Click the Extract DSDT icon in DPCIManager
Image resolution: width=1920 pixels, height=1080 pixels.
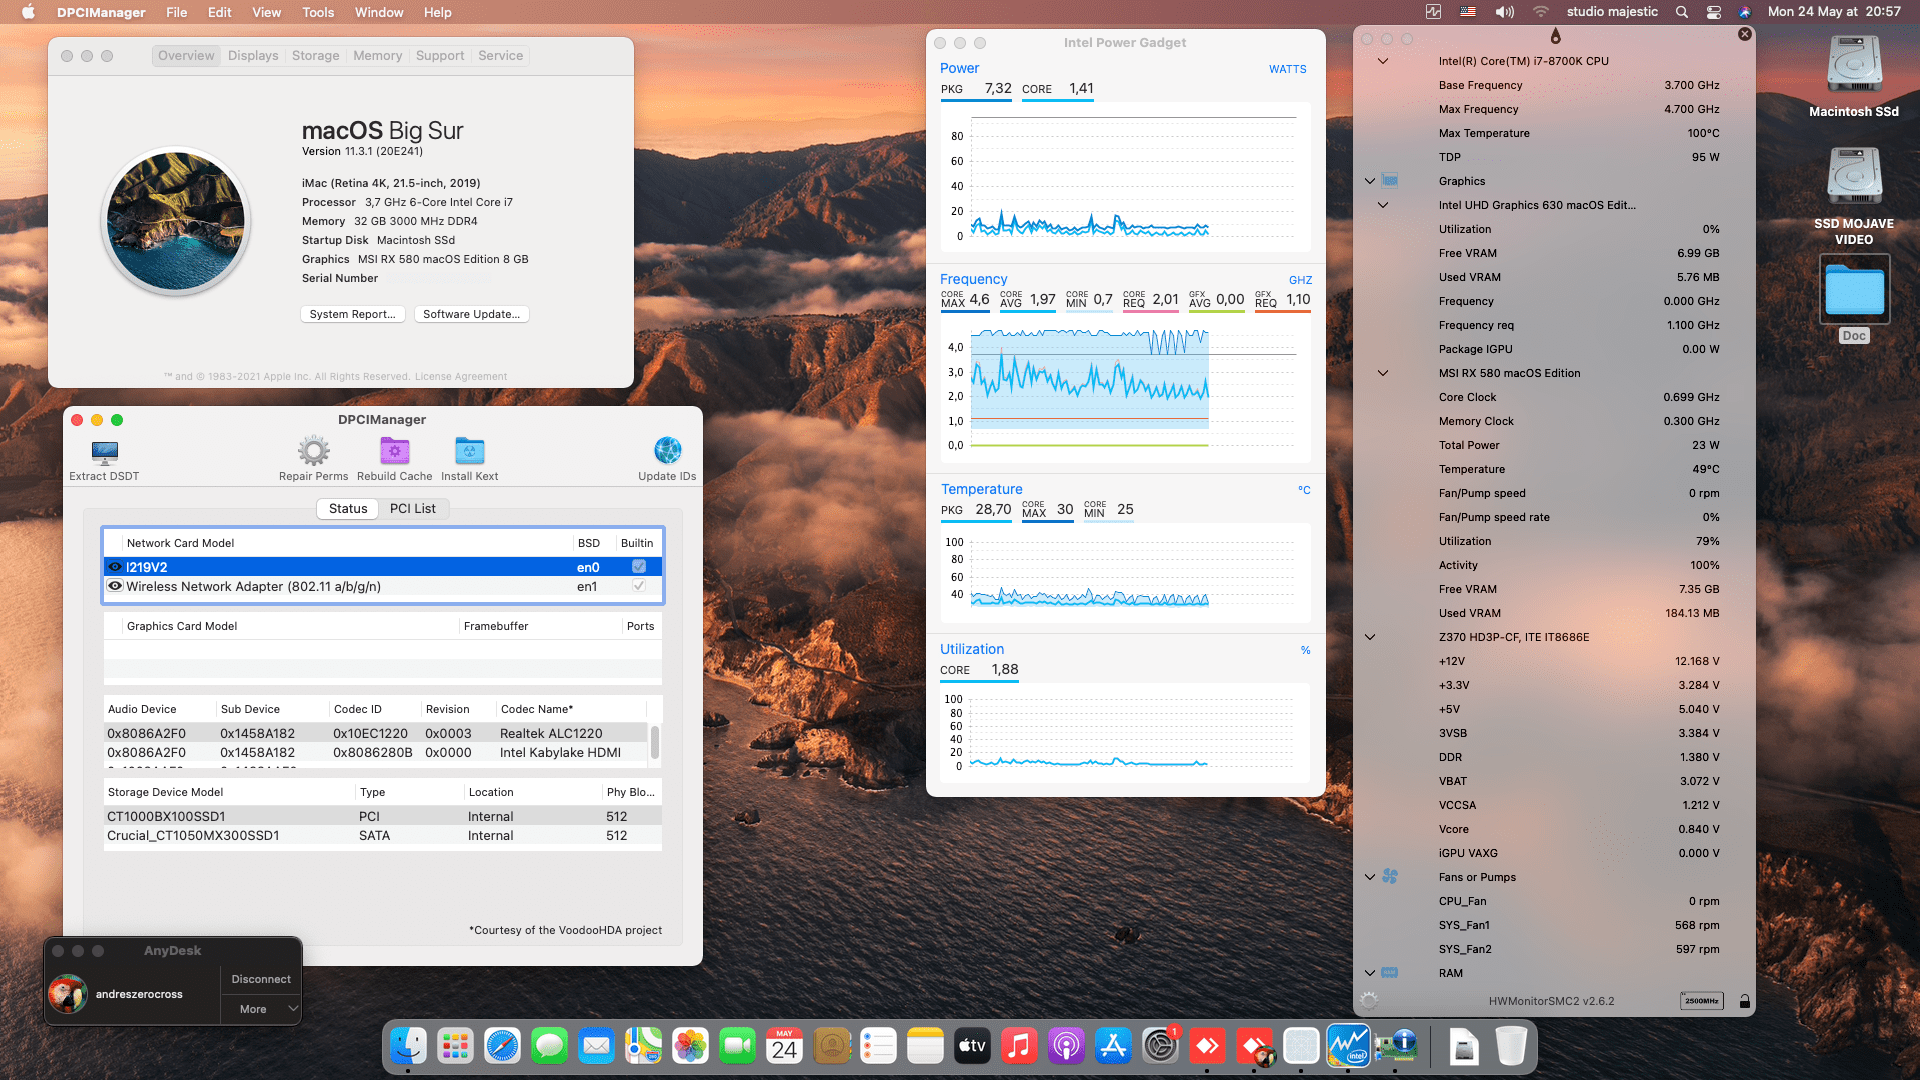104,452
